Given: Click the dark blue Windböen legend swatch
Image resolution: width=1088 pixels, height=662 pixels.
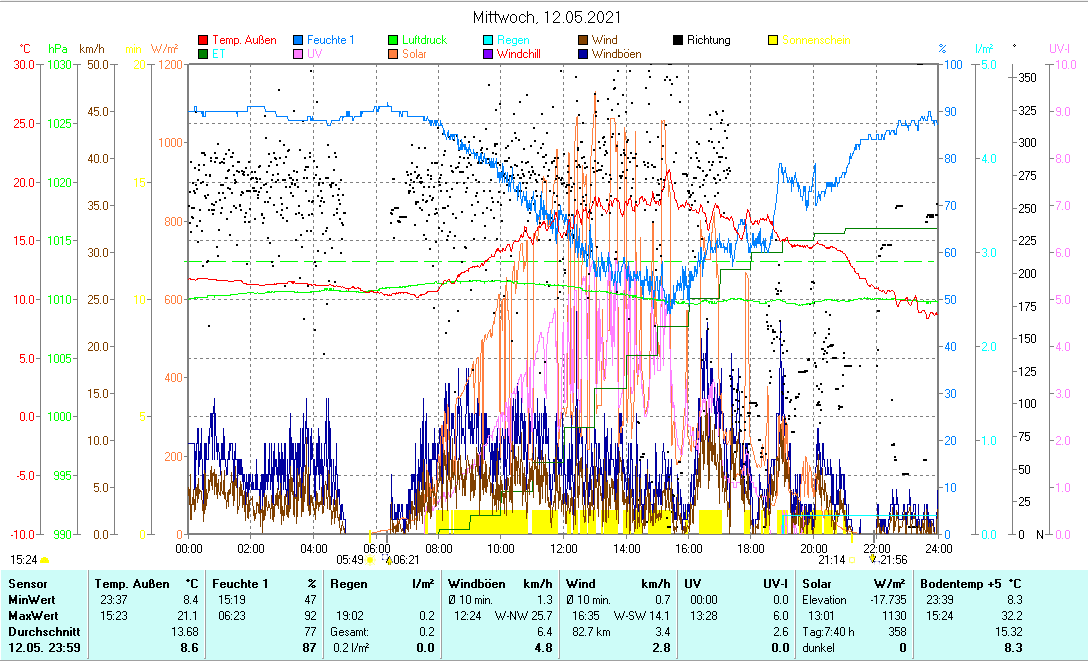Looking at the screenshot, I should coord(582,54).
